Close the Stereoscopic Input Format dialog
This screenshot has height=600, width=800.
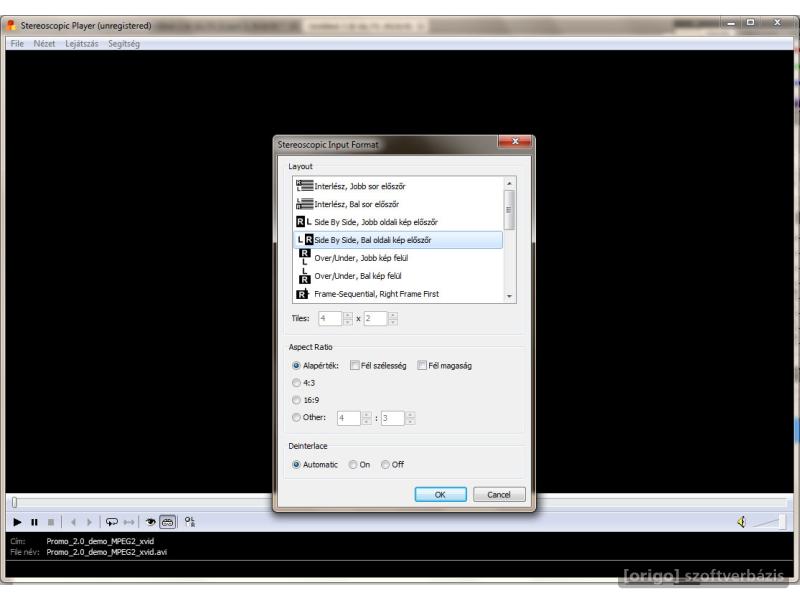point(515,141)
